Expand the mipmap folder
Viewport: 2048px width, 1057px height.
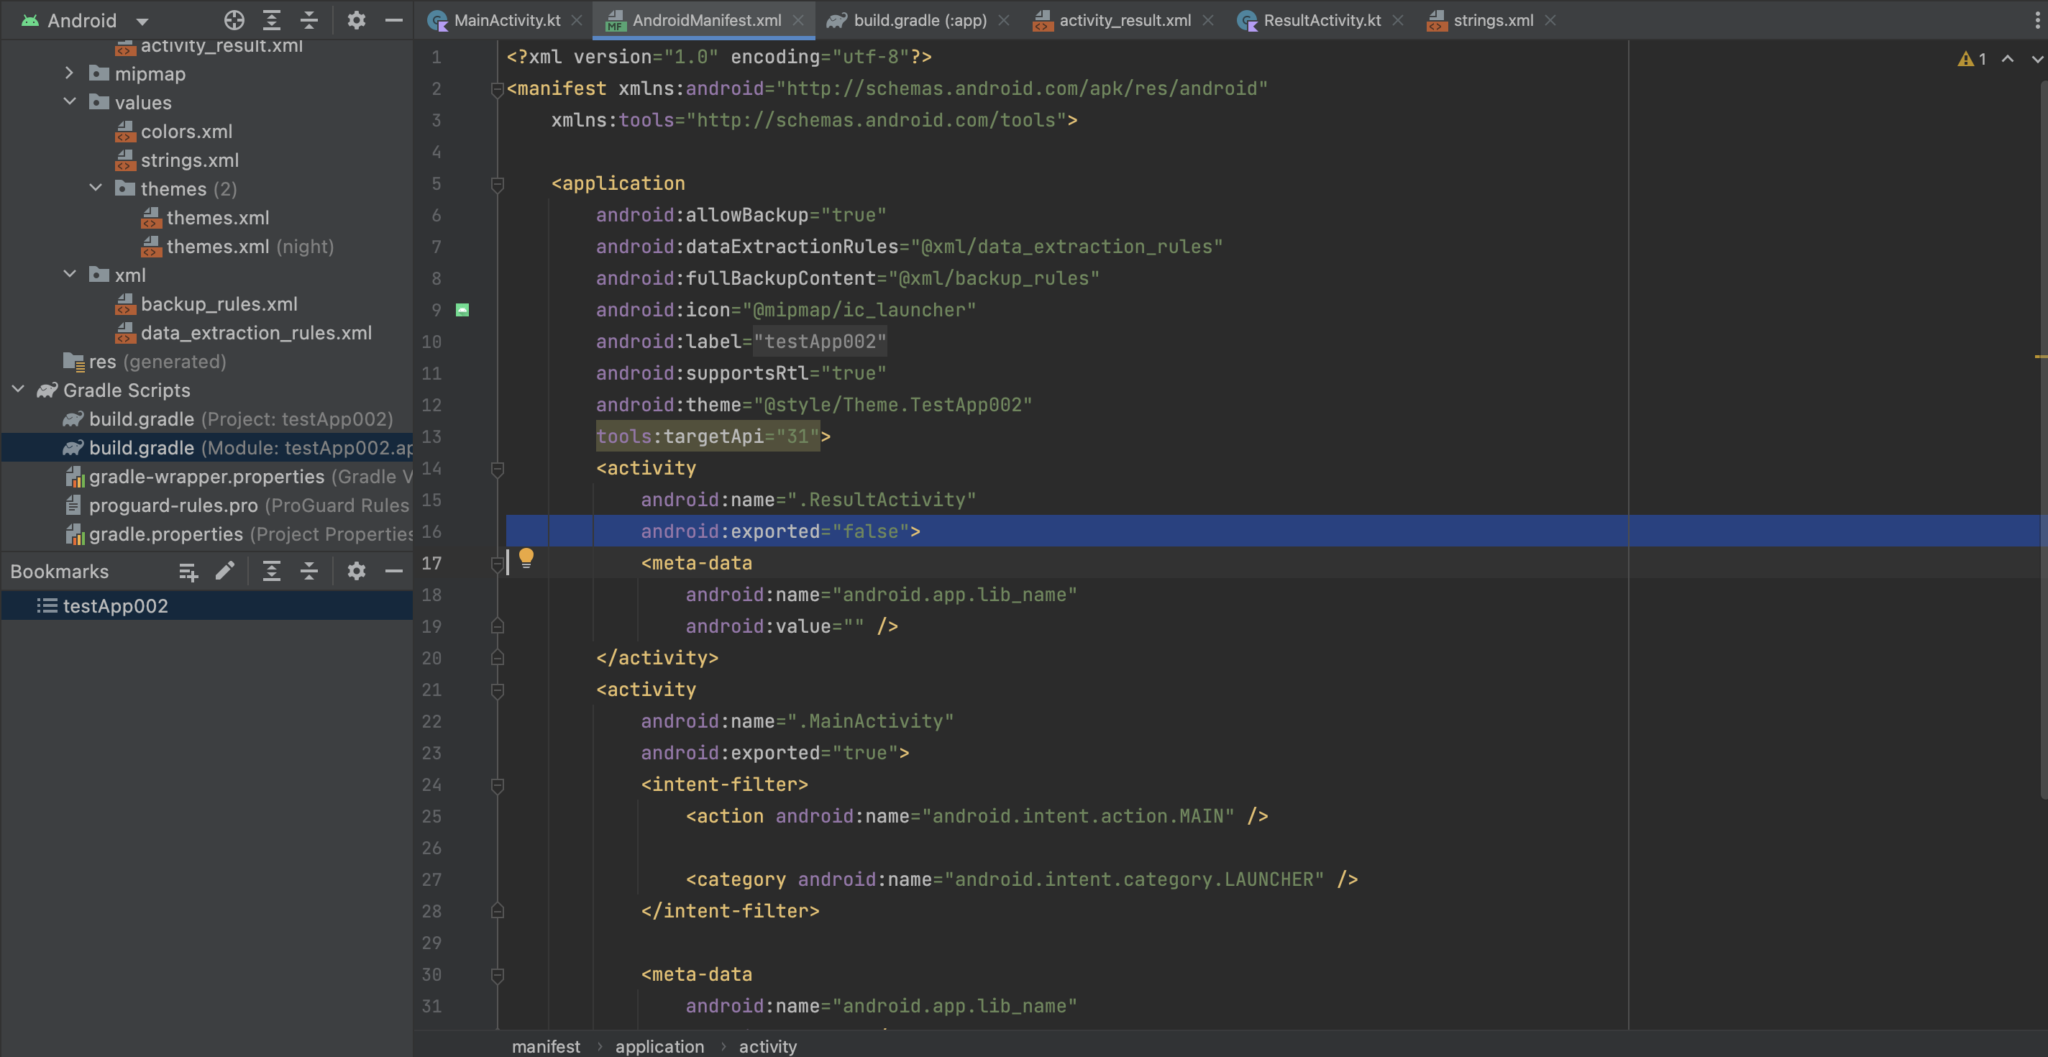point(69,73)
